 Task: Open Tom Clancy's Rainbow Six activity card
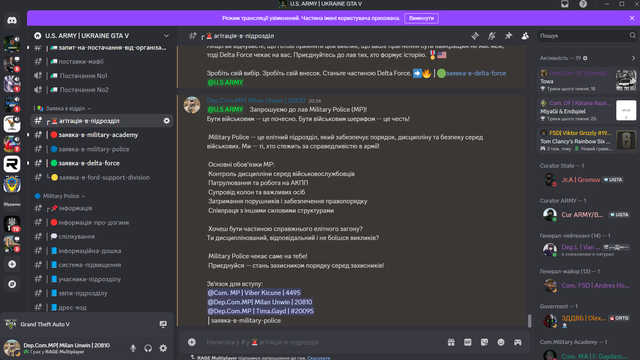tap(587, 141)
